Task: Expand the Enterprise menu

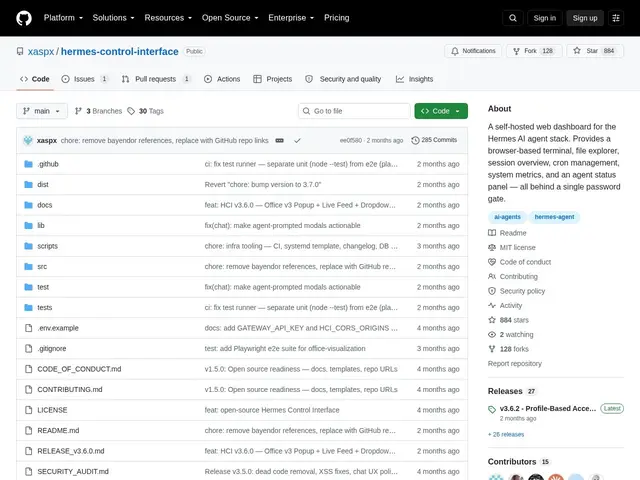Action: coord(291,18)
